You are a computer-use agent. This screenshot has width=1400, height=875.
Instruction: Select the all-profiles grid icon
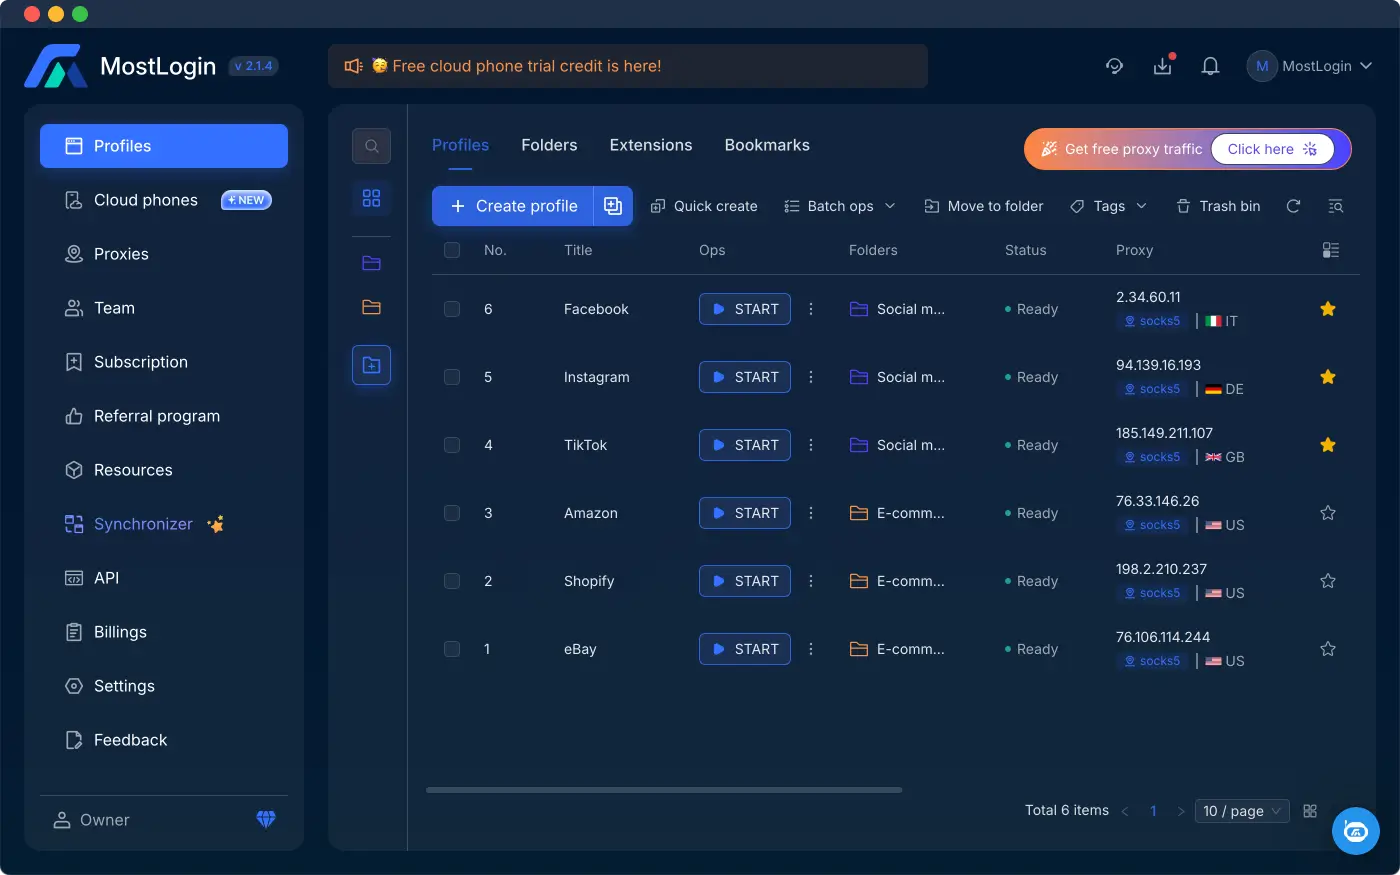coord(371,198)
